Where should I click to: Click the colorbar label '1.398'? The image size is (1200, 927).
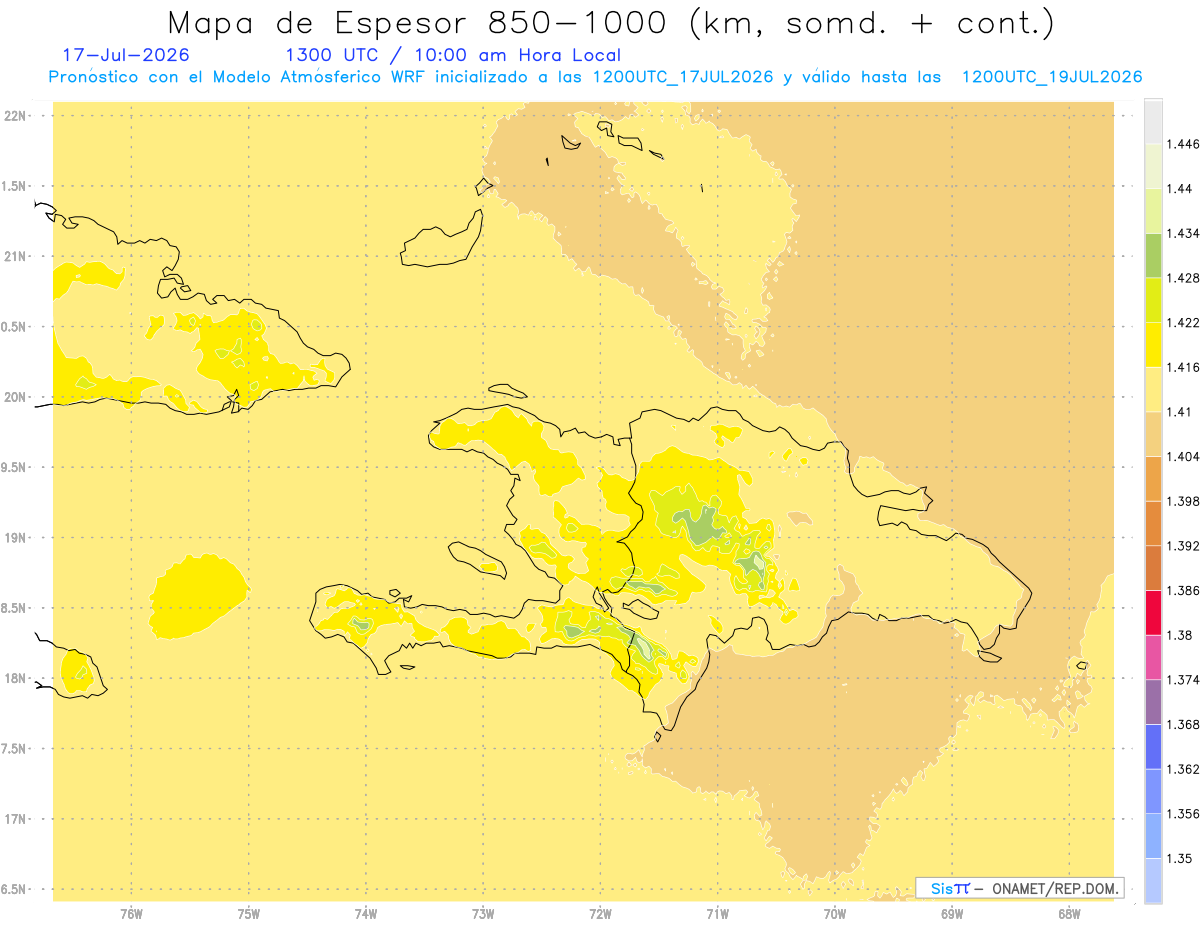tap(1185, 501)
